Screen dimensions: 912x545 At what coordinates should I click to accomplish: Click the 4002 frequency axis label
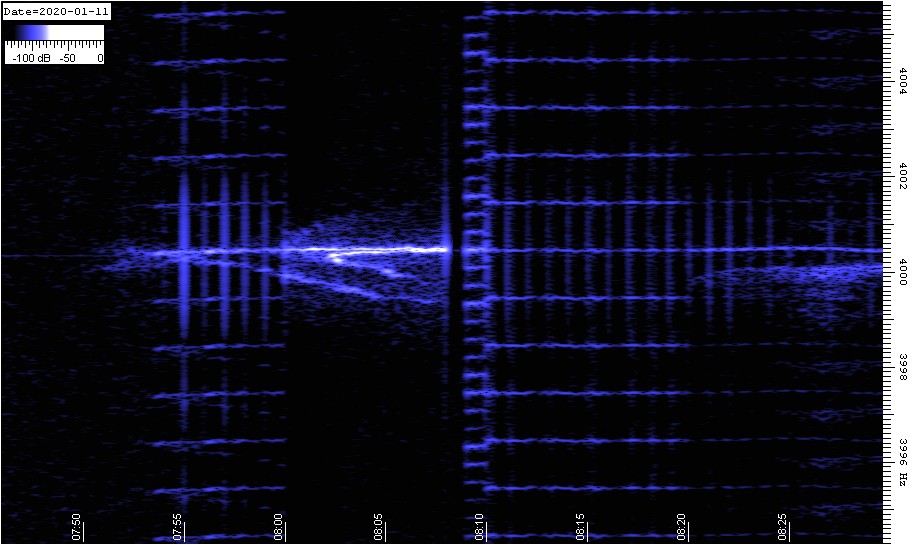(x=903, y=176)
